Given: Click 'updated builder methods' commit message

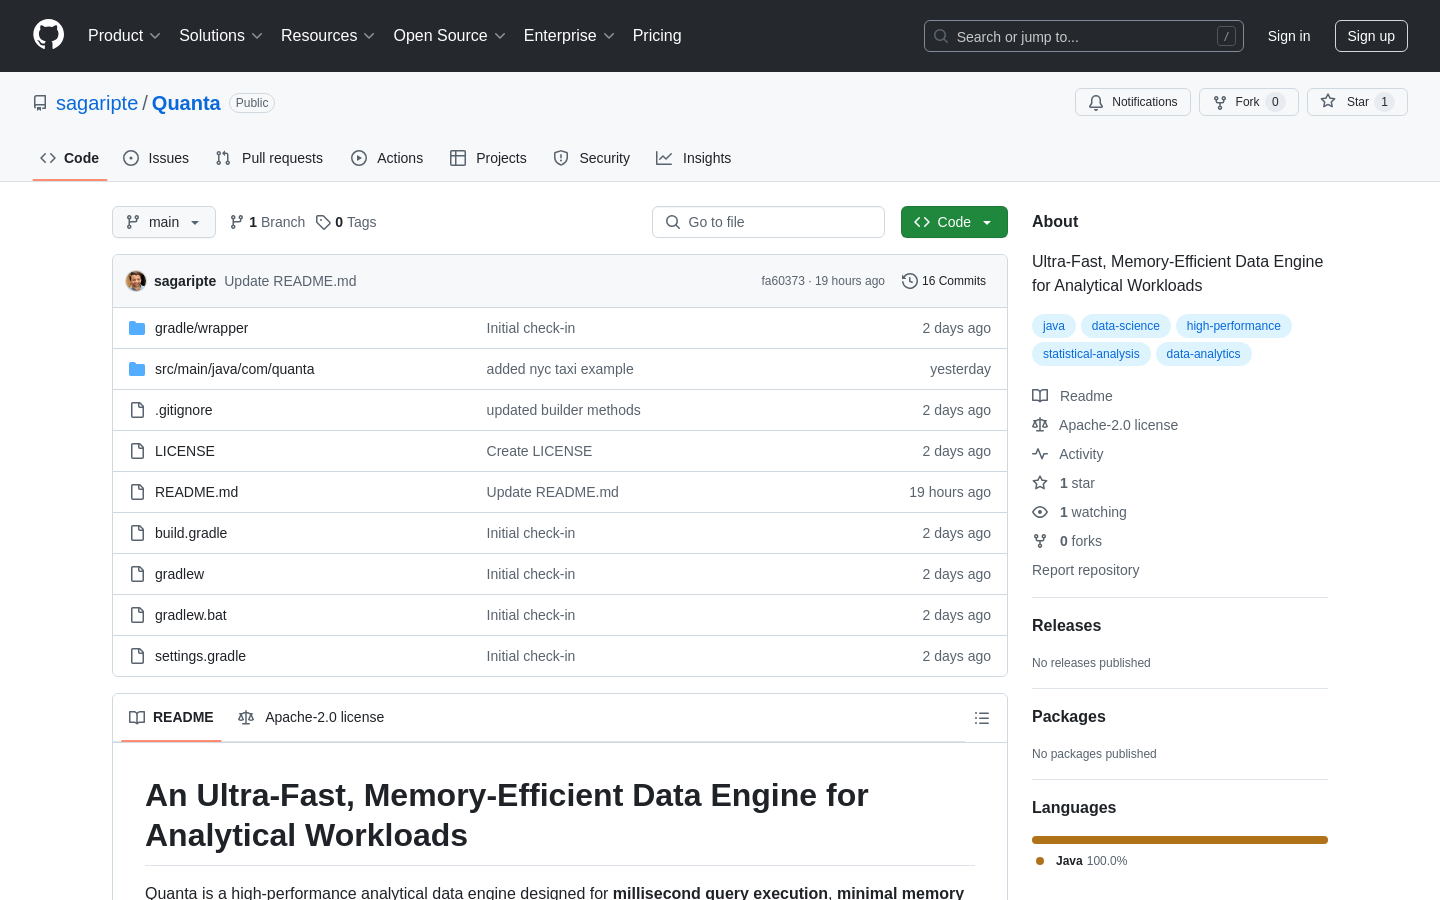Looking at the screenshot, I should (563, 410).
